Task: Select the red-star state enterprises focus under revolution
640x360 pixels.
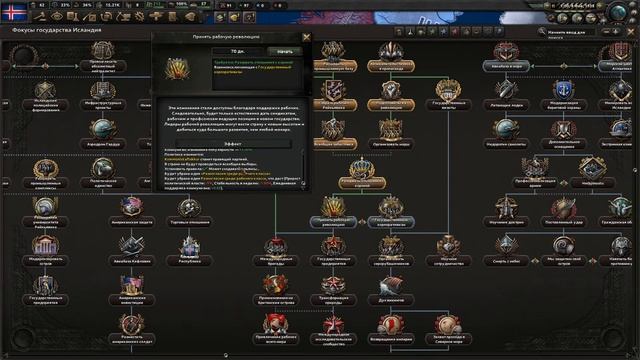Action: click(x=333, y=245)
